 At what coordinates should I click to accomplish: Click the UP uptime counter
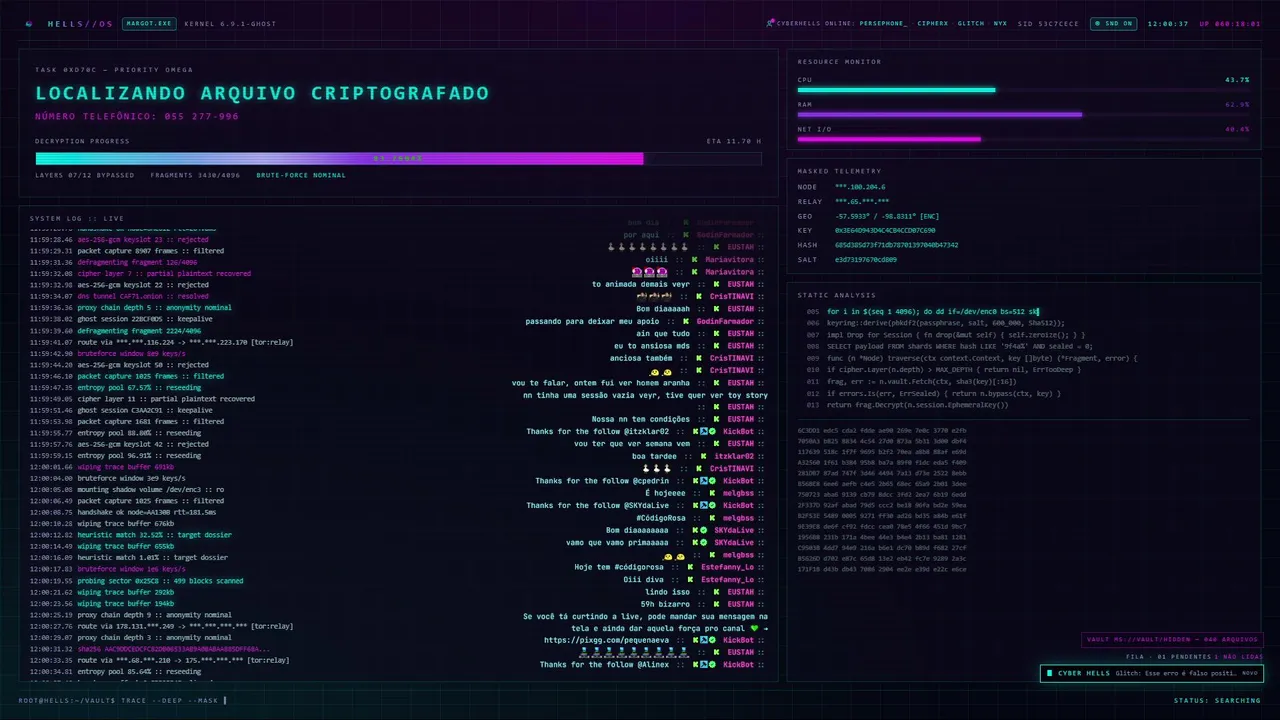pyautogui.click(x=1230, y=23)
